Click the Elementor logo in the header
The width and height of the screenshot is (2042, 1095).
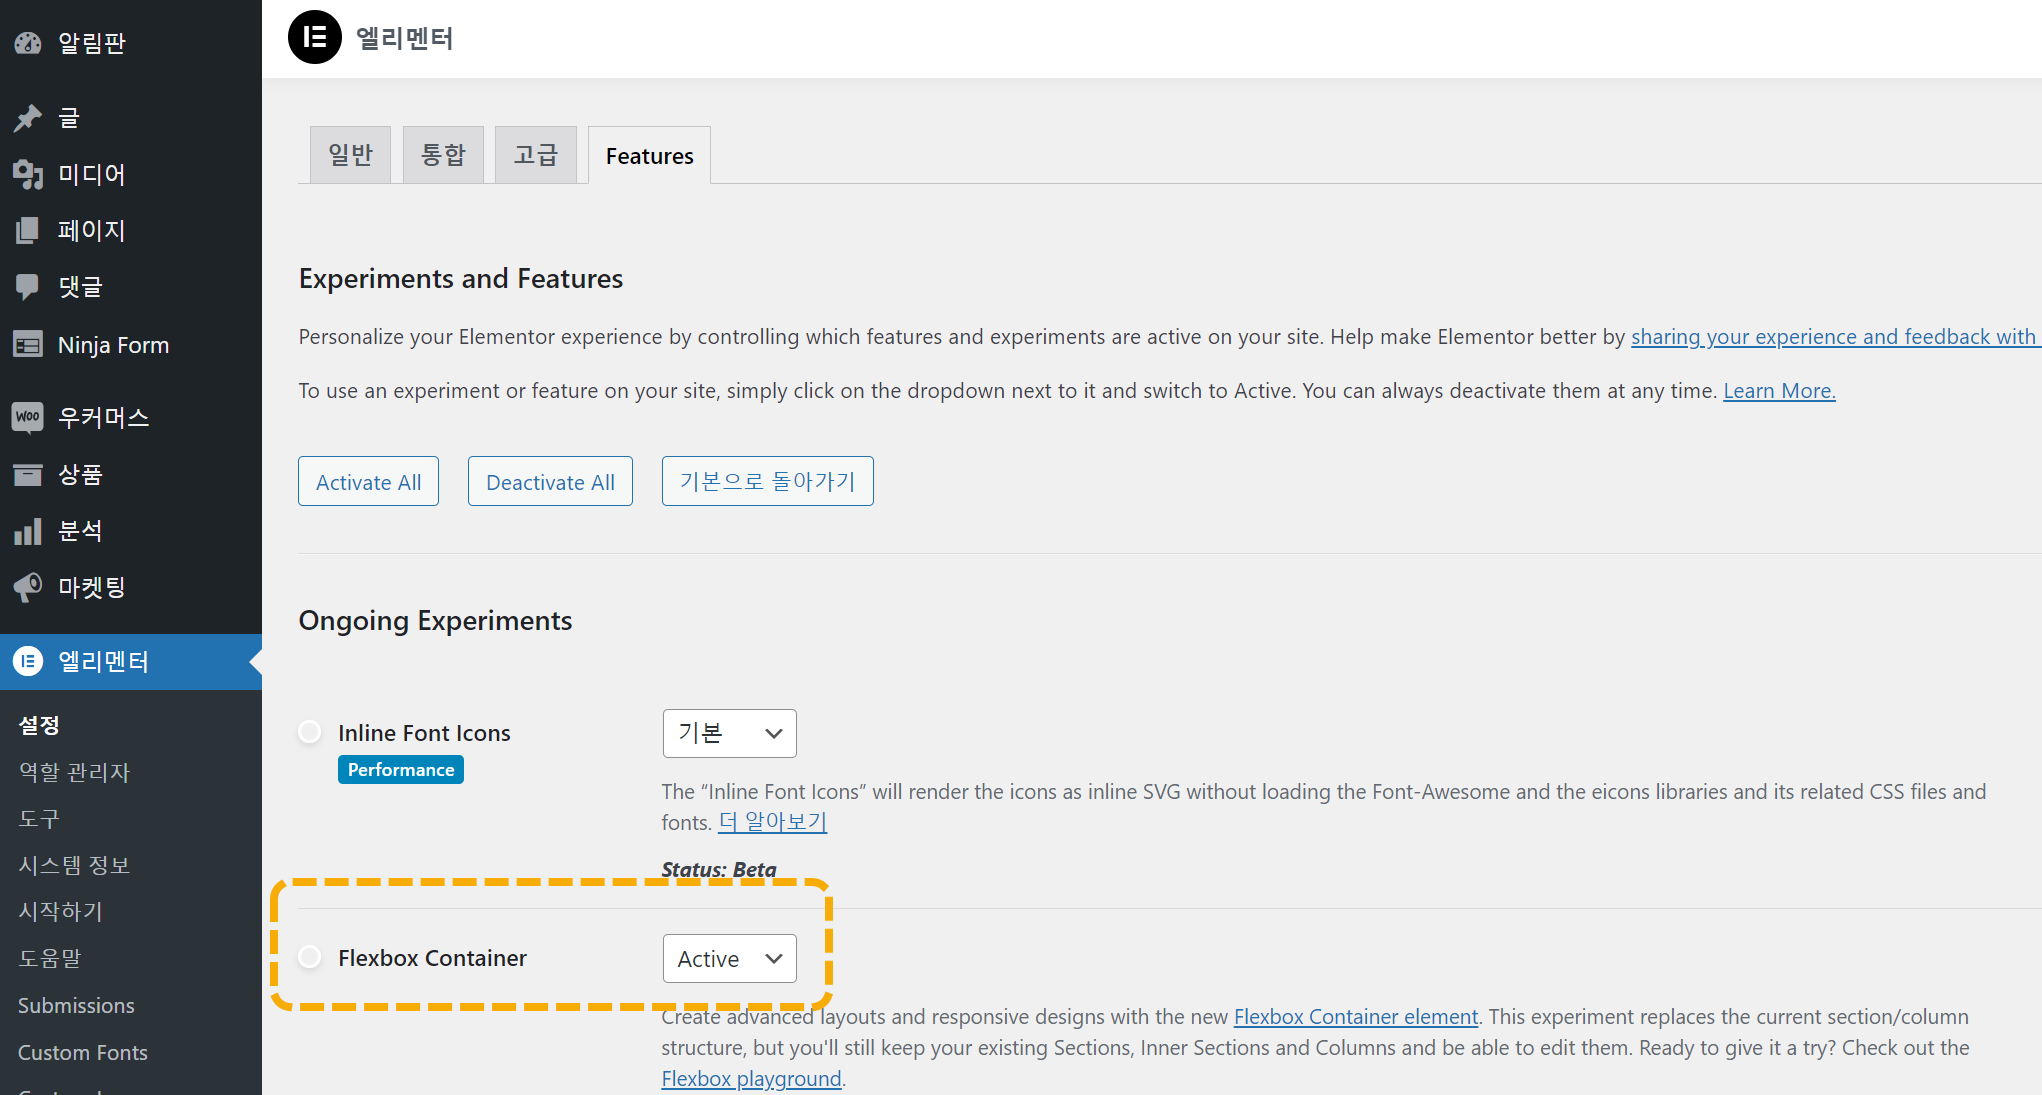[315, 38]
